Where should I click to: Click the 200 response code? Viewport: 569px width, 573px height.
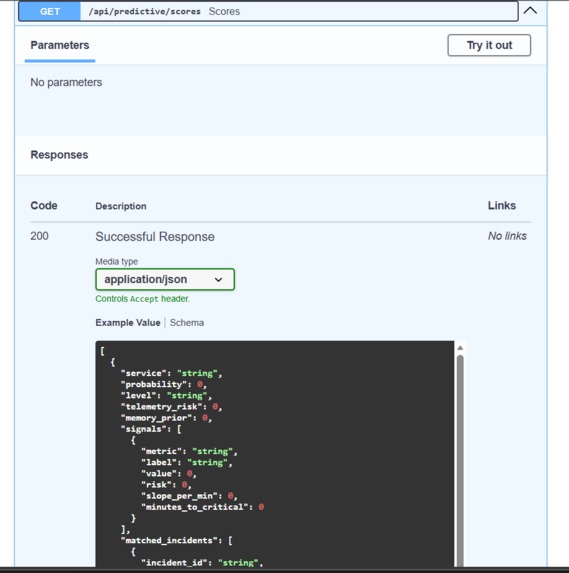tap(39, 236)
